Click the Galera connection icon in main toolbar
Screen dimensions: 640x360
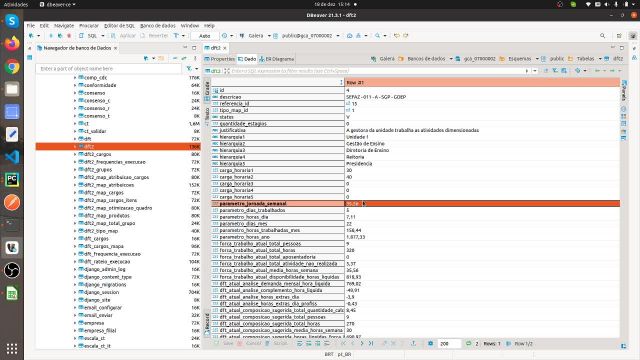pyautogui.click(x=242, y=36)
